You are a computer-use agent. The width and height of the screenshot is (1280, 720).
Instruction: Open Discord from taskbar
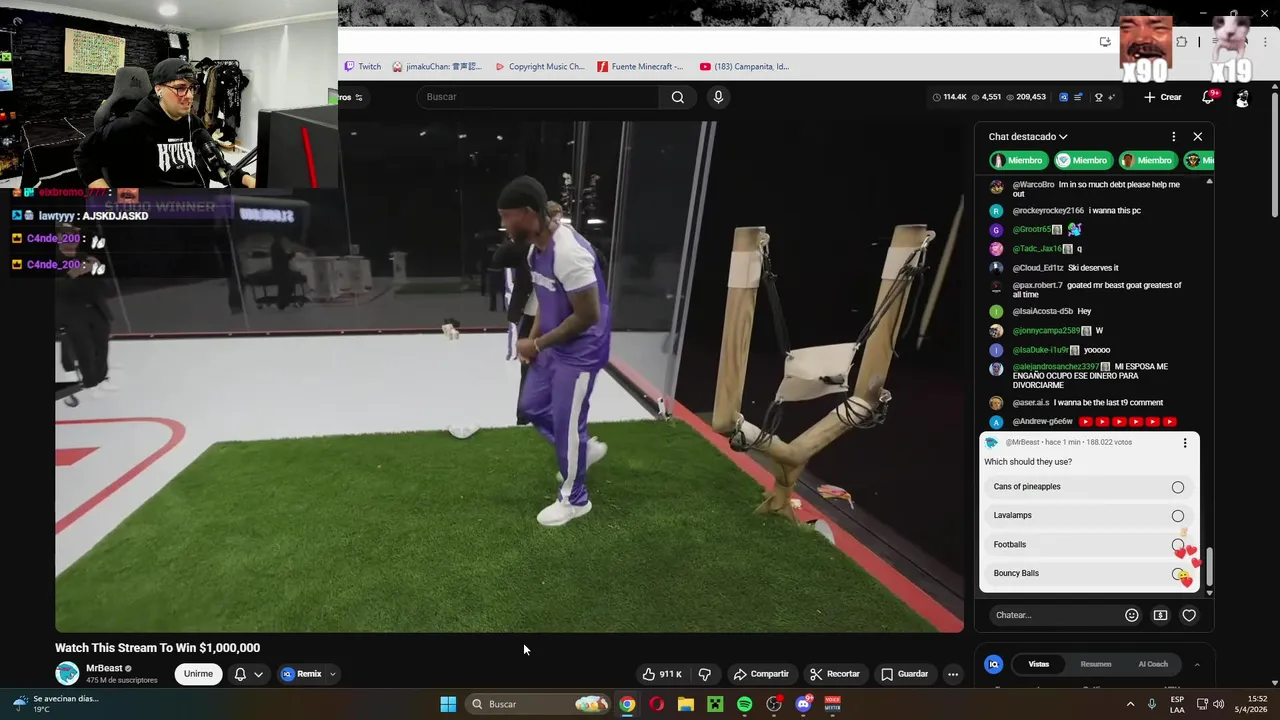[x=803, y=704]
